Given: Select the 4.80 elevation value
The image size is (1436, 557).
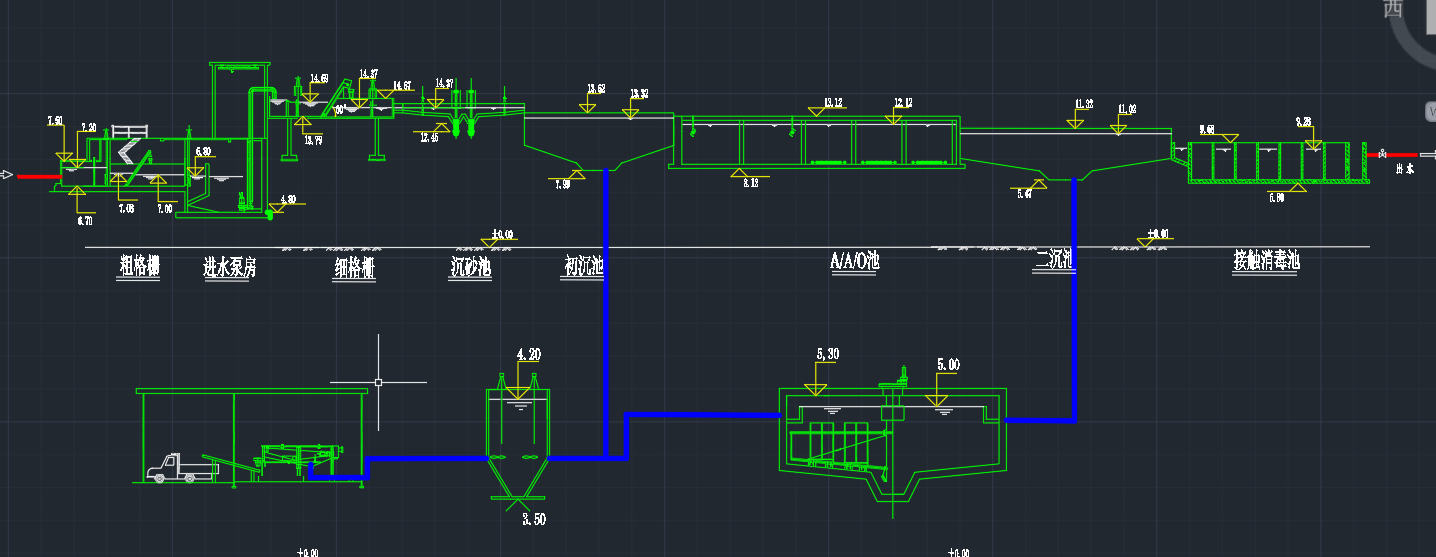Looking at the screenshot, I should click(x=288, y=199).
